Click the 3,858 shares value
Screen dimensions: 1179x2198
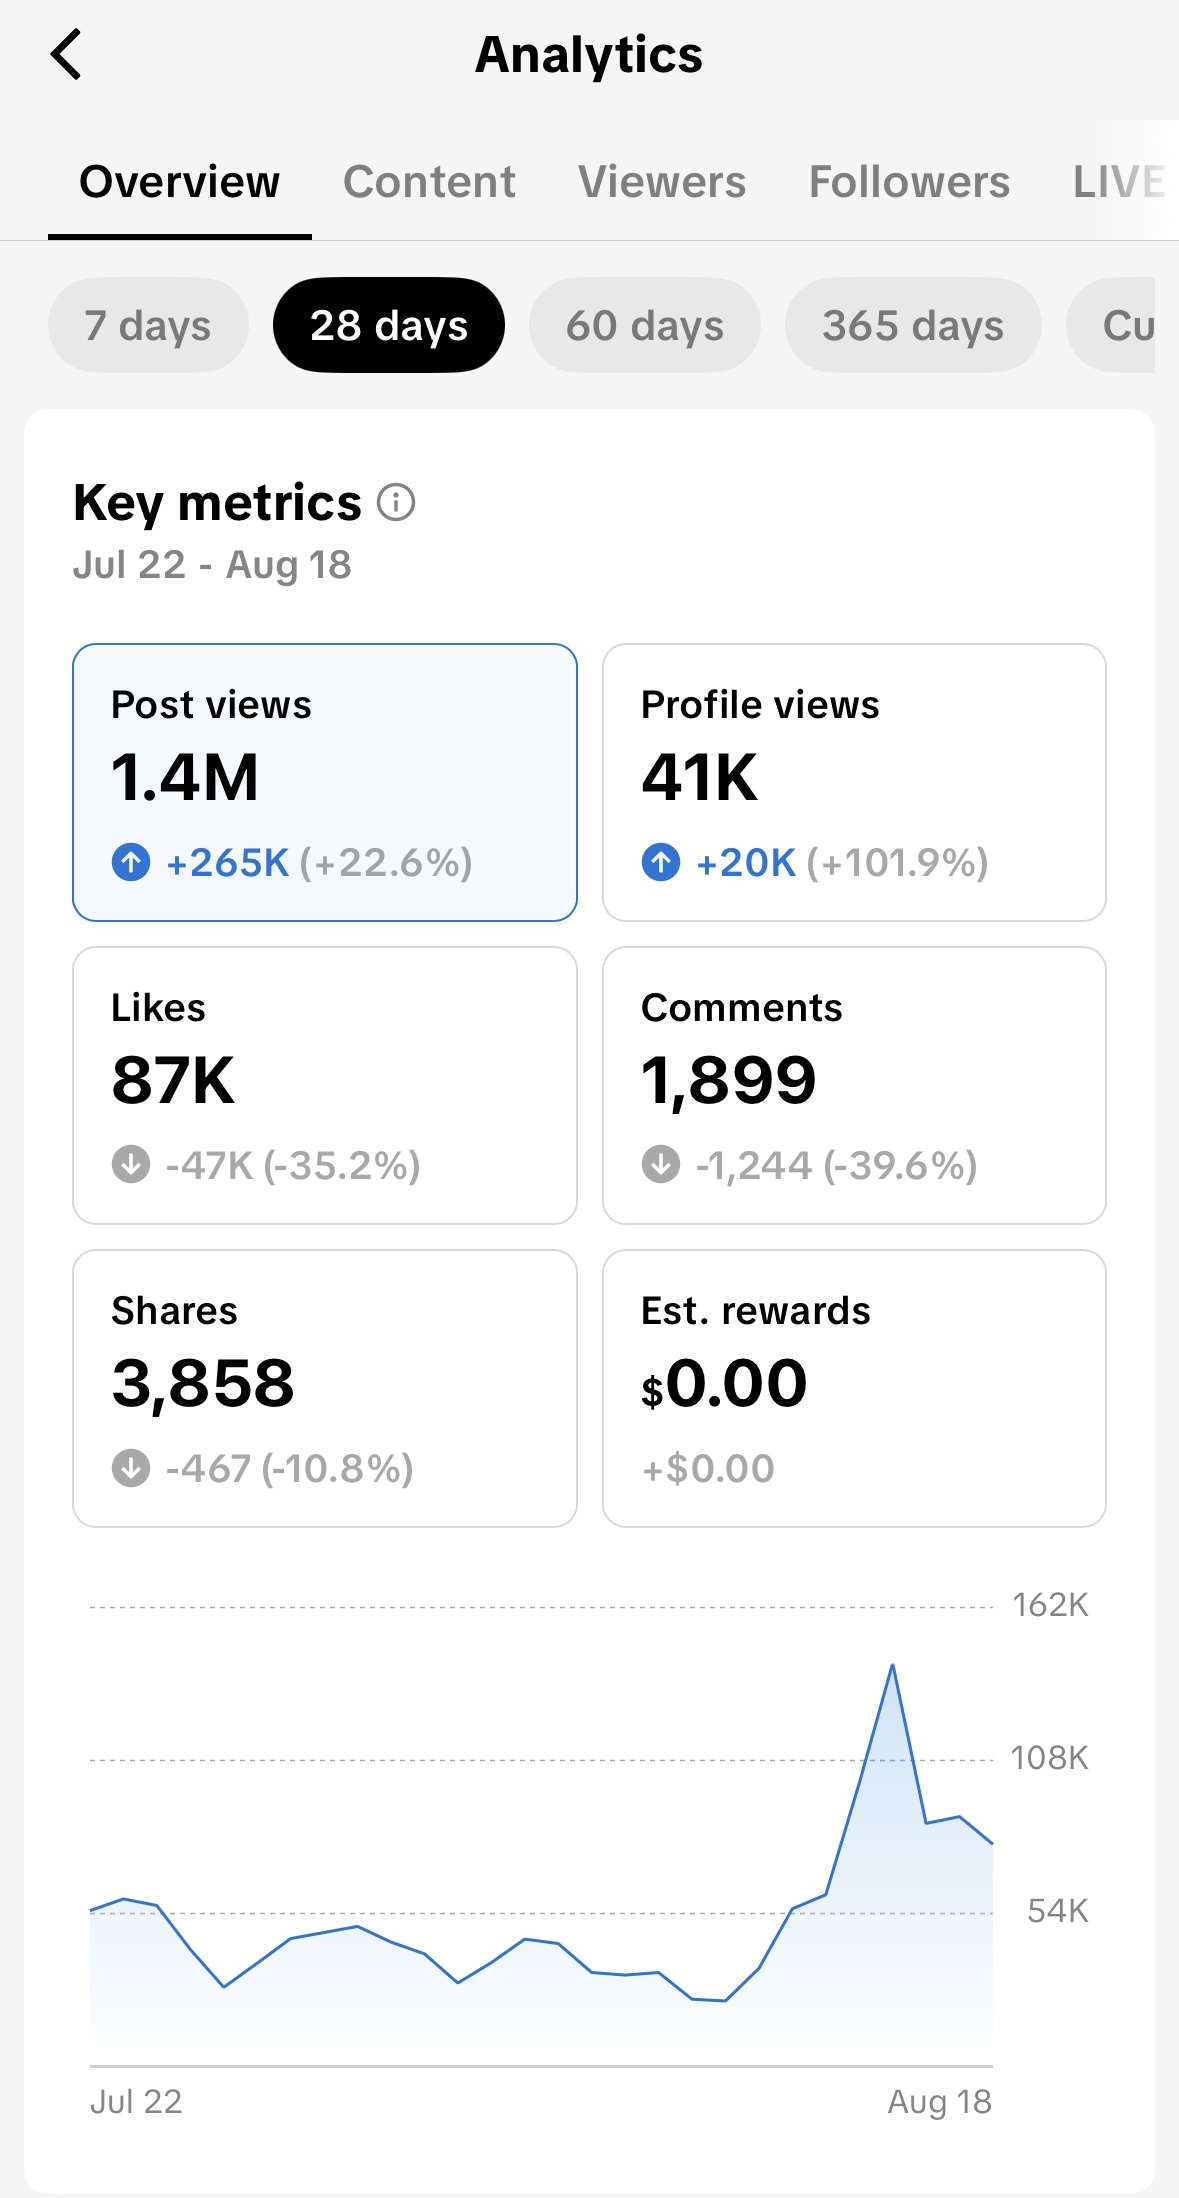pyautogui.click(x=203, y=1385)
